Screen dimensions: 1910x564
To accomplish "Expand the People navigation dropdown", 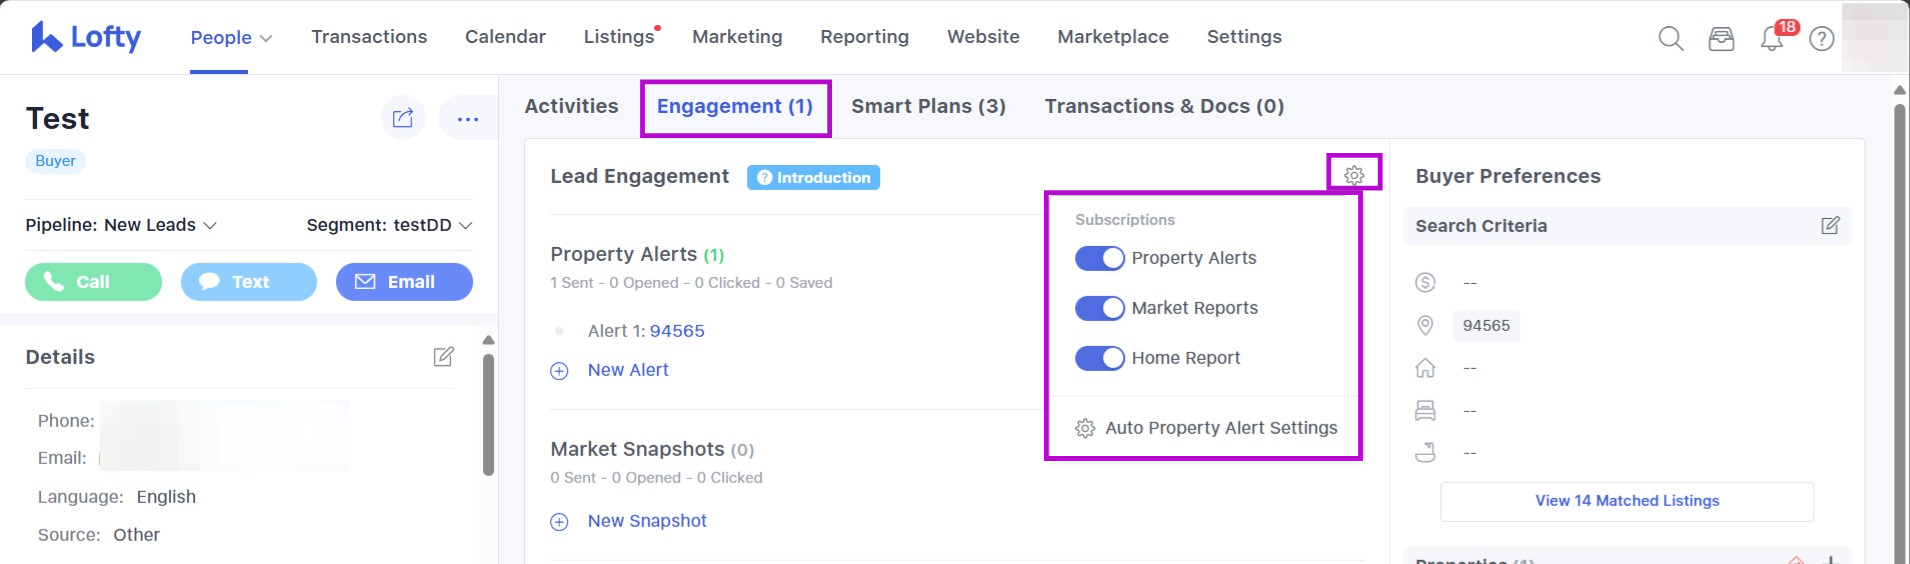I will 231,37.
